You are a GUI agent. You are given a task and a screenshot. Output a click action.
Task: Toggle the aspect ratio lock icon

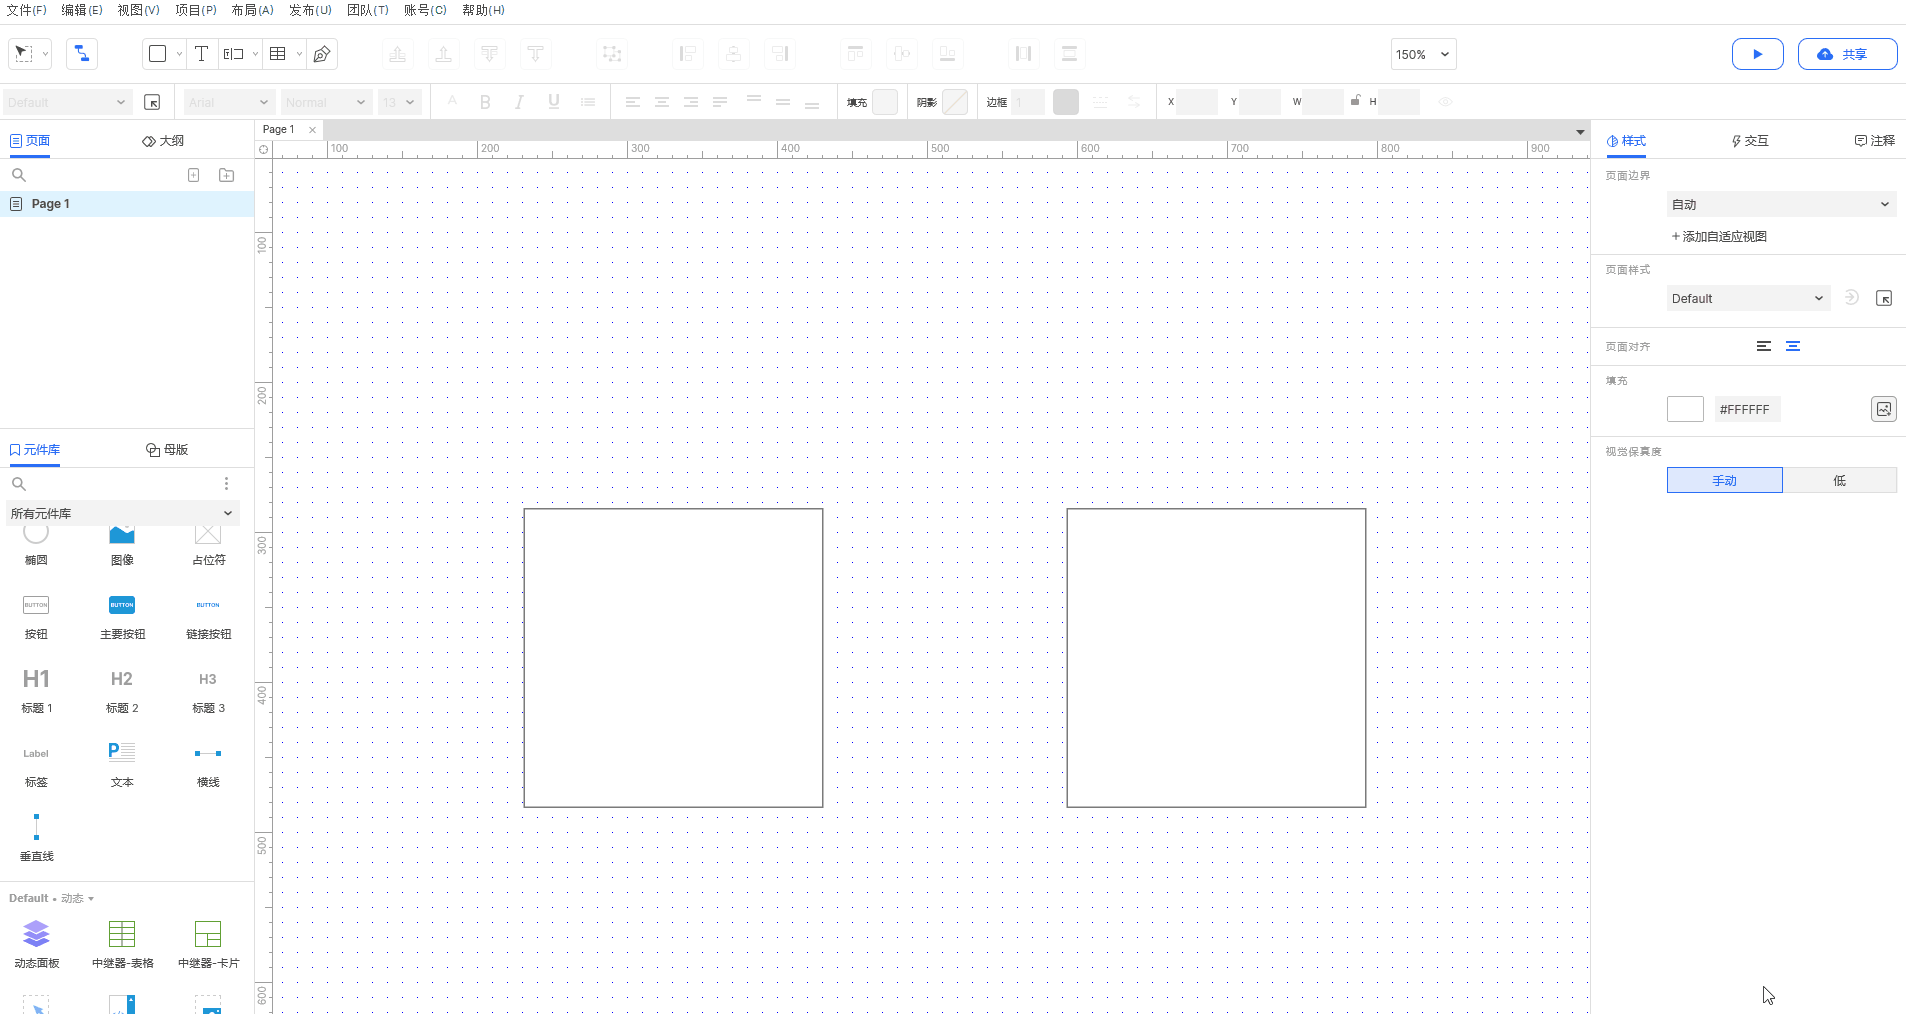tap(1356, 101)
